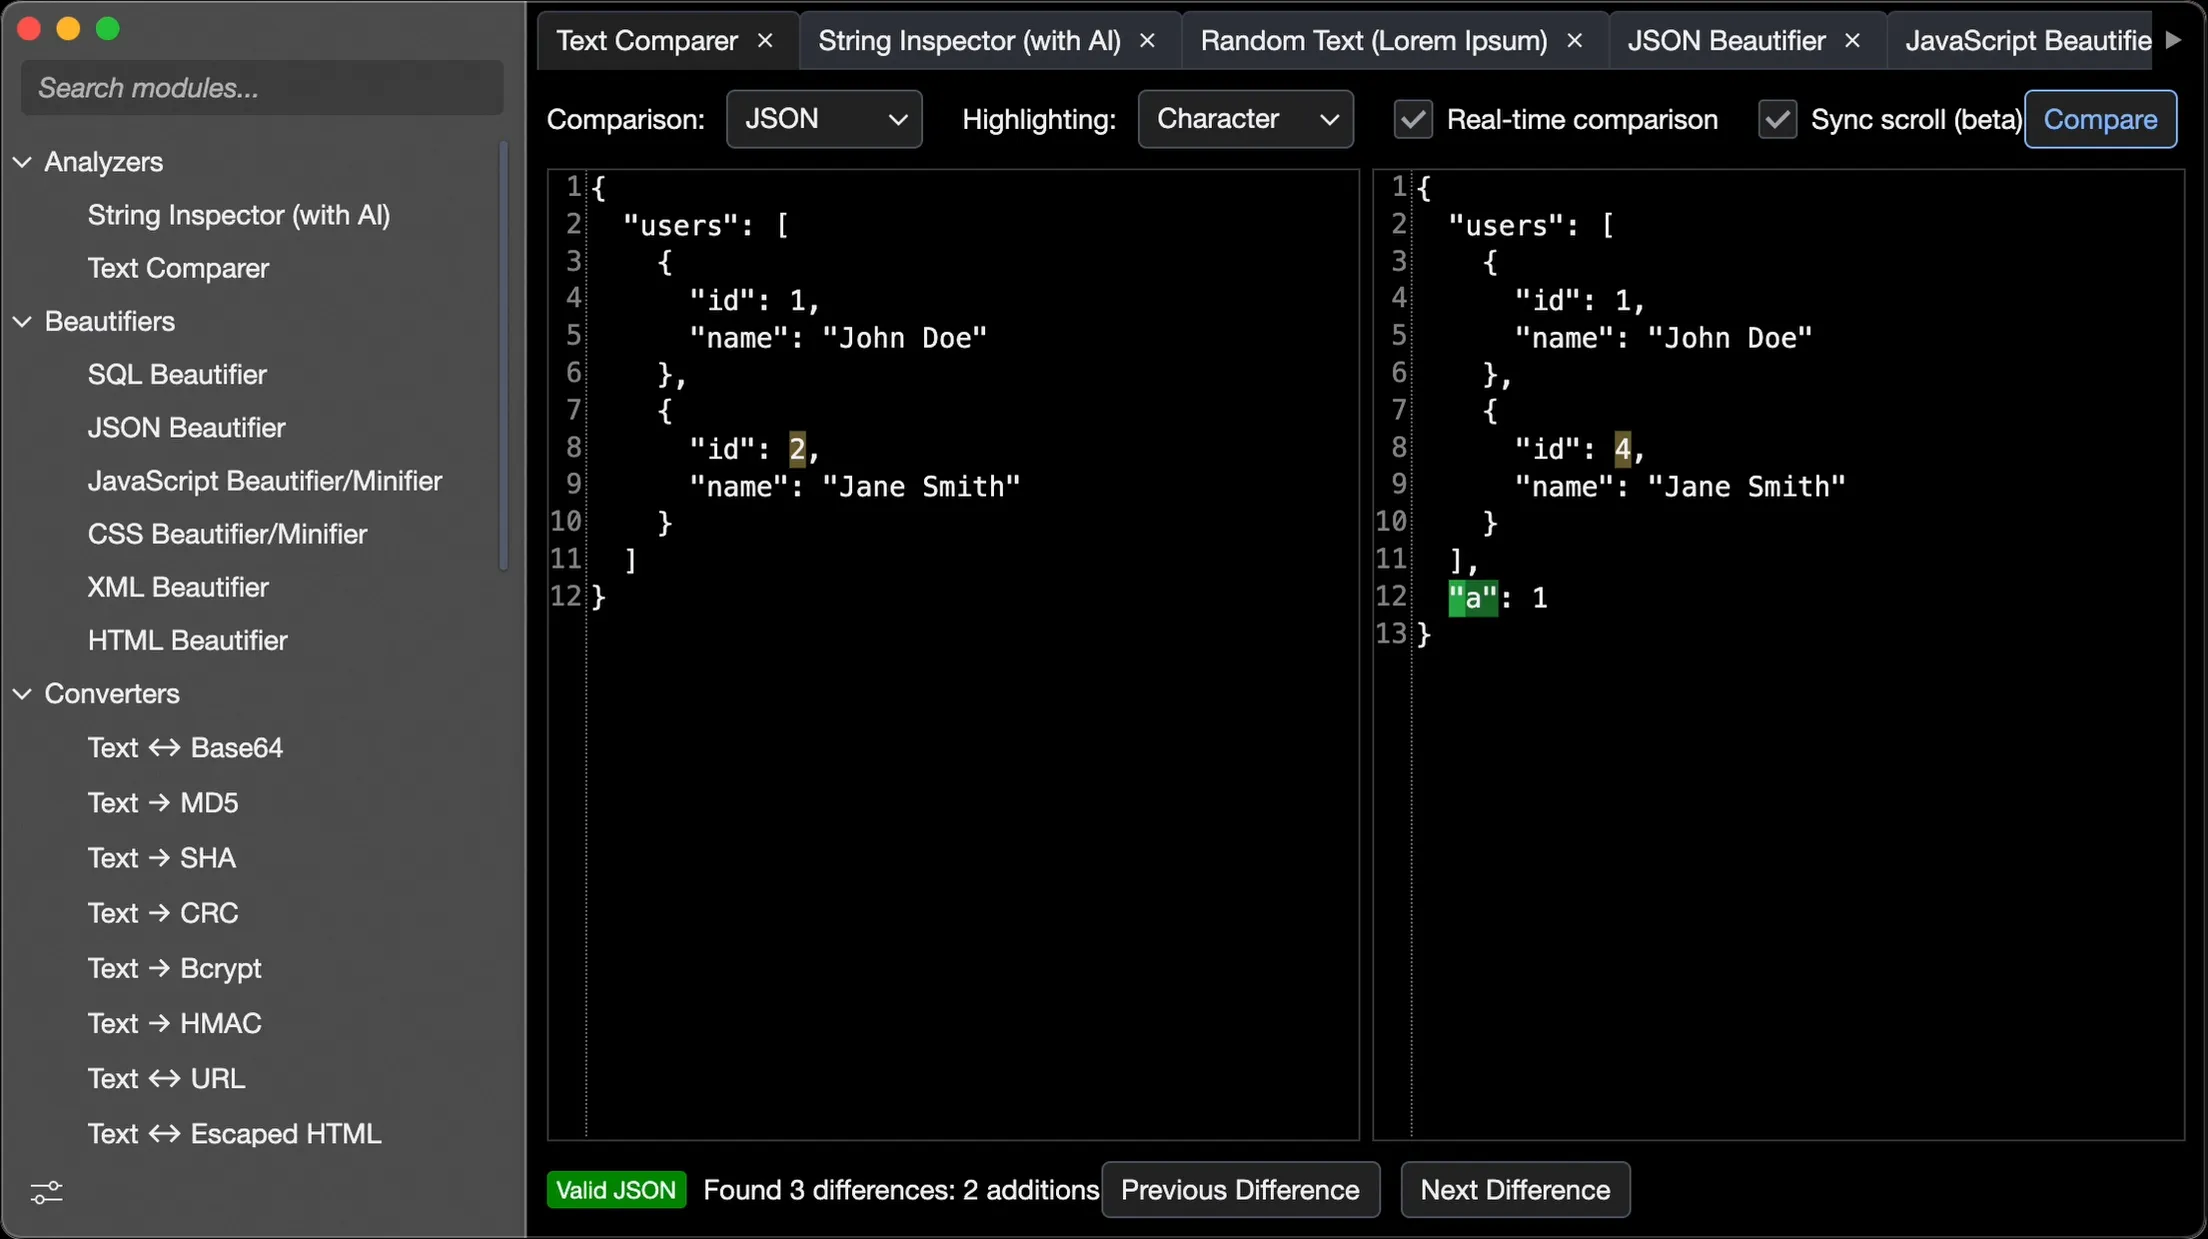Close the Random Text (Lorem Ipsum) tab
Viewport: 2208px width, 1239px height.
pos(1574,41)
